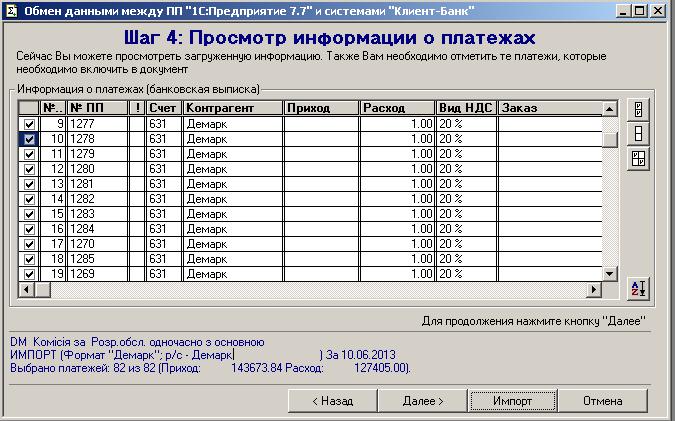Toggle checkbox for row 14 (PP 1282)

pos(29,199)
